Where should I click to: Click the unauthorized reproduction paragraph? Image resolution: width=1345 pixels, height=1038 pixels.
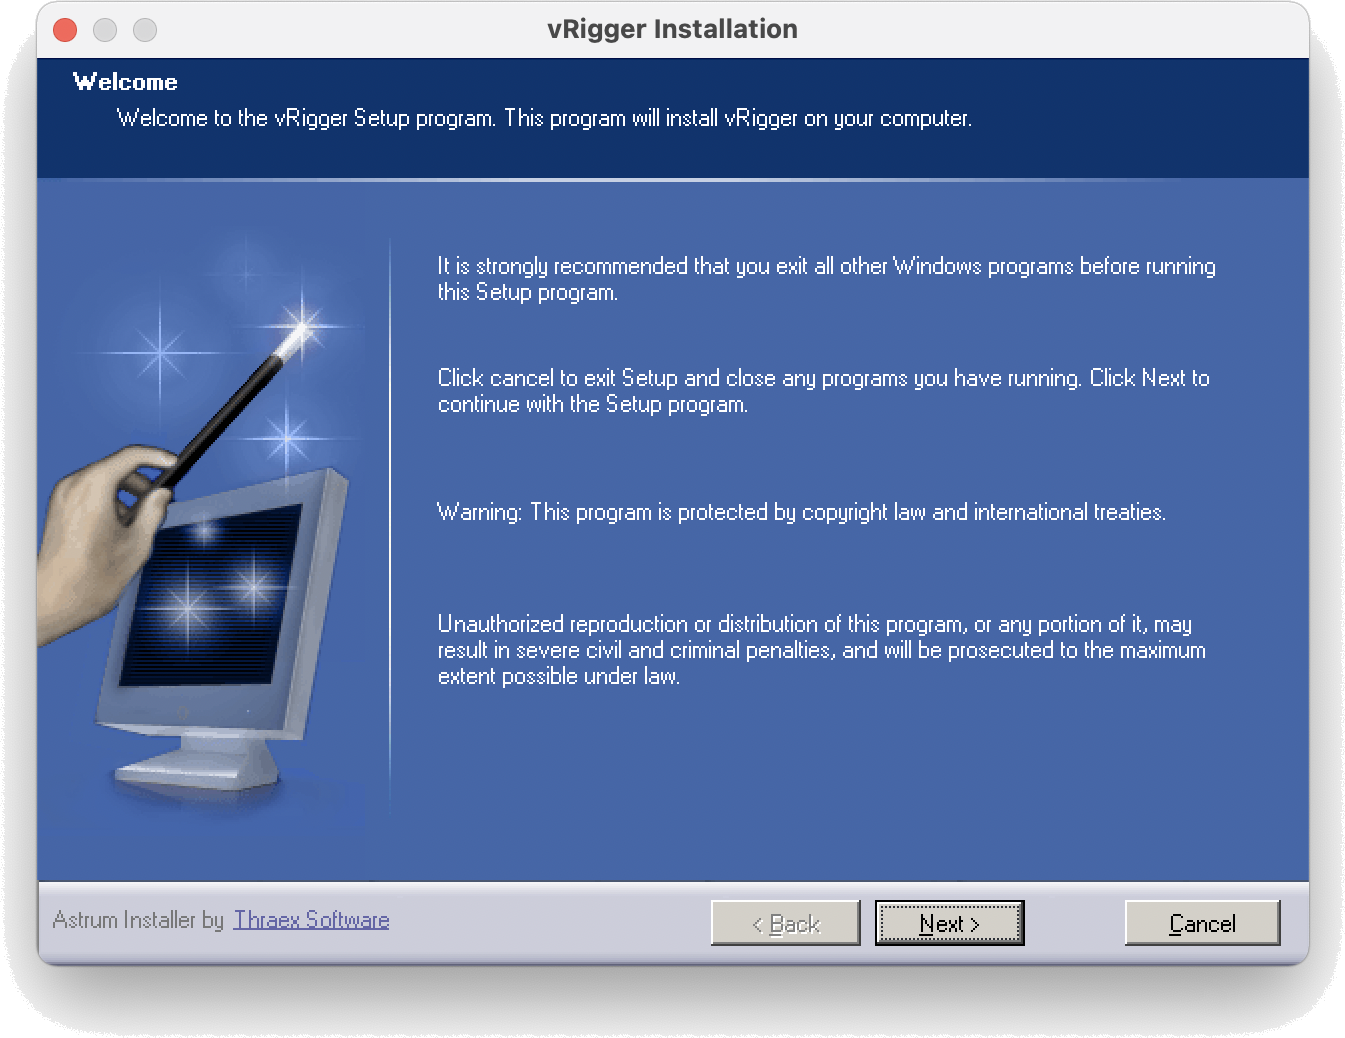click(822, 650)
